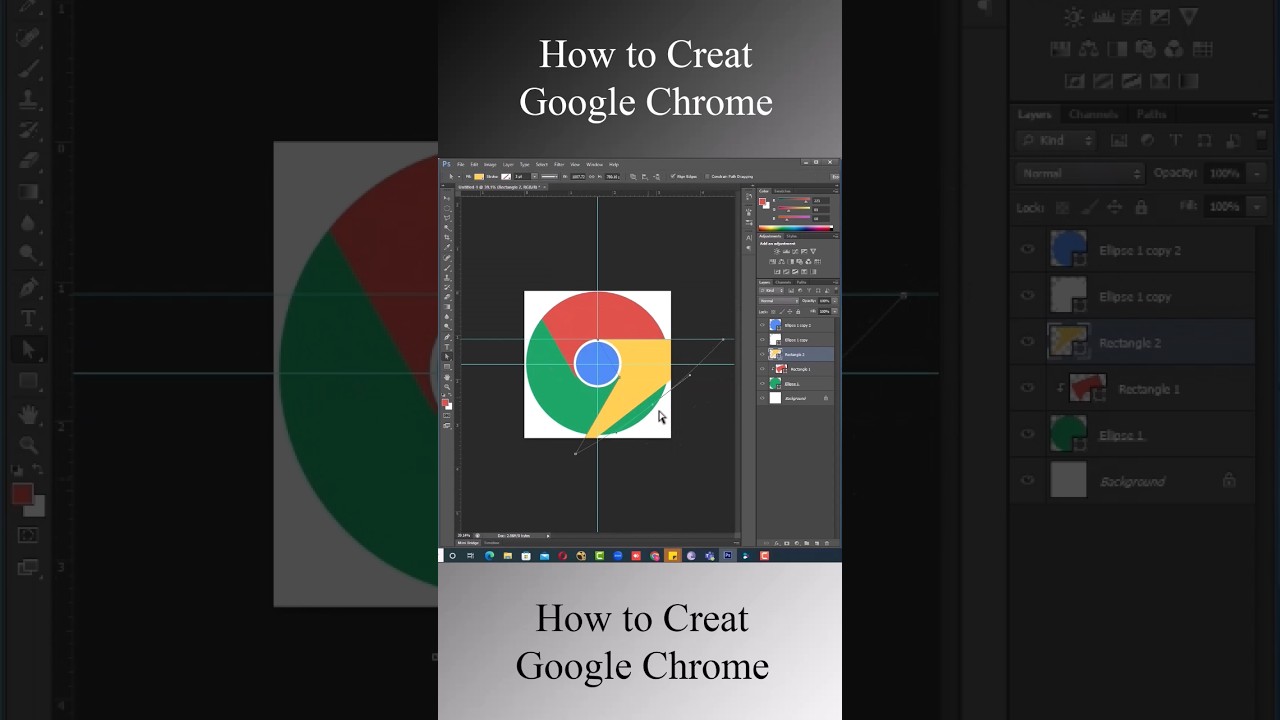Click the Rectangle 2 layer thumbnail in Photoshop window
The image size is (1280, 720).
pyautogui.click(x=773, y=354)
